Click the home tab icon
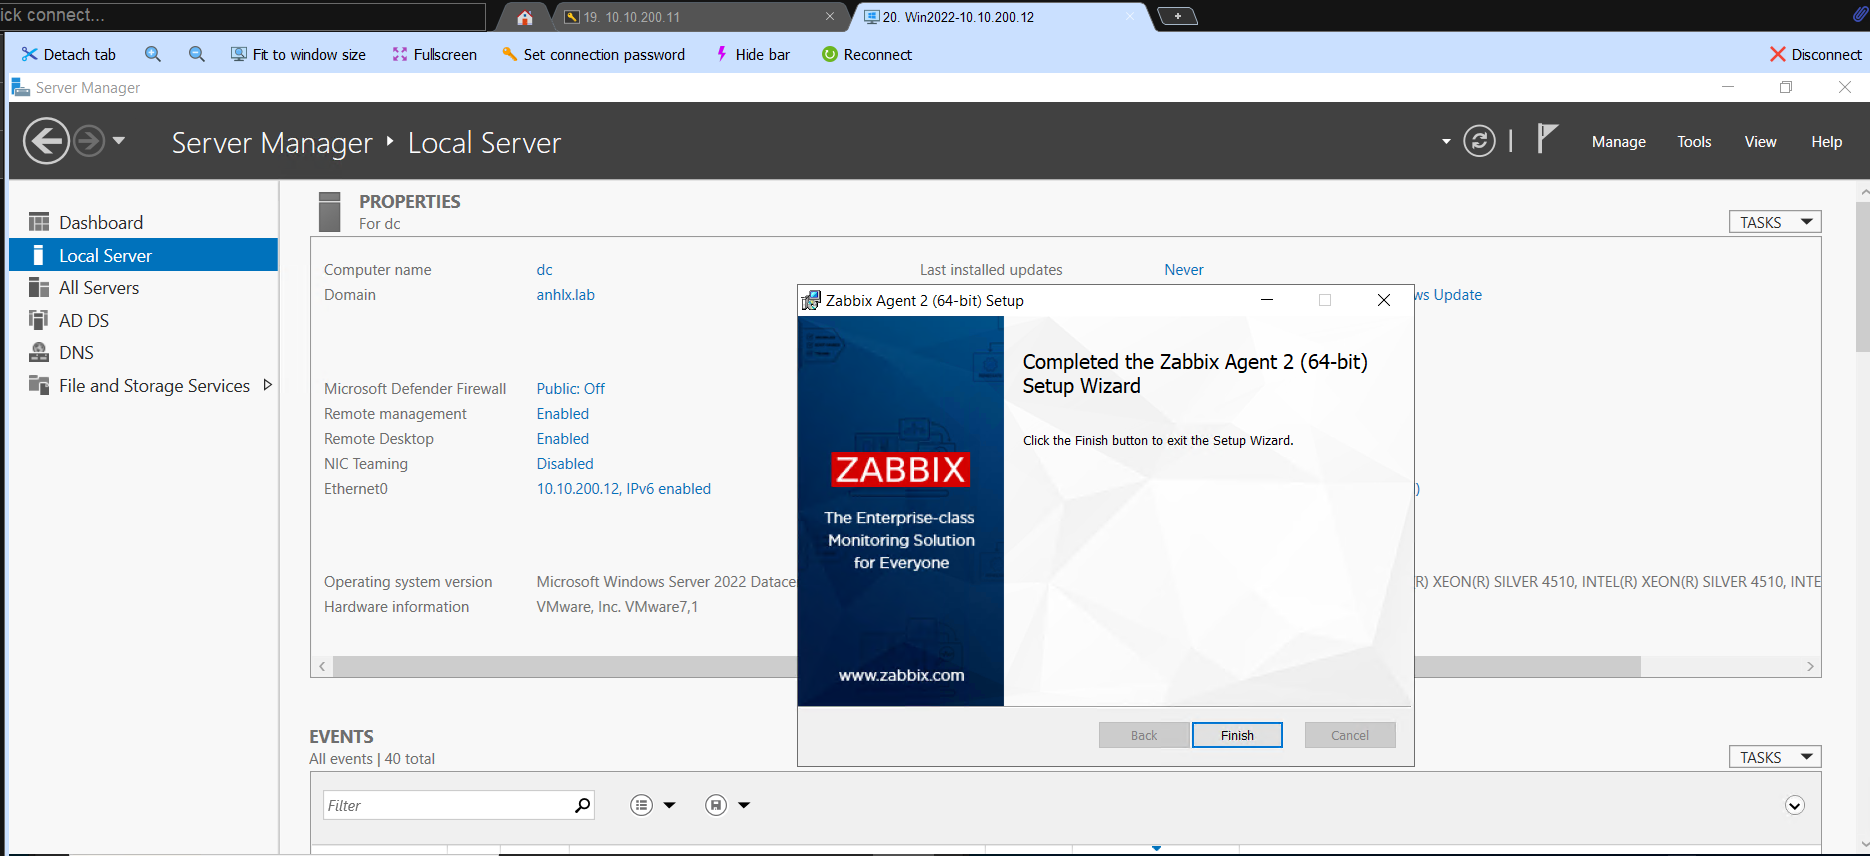Screen dimensions: 1870x856 pyautogui.click(x=524, y=17)
